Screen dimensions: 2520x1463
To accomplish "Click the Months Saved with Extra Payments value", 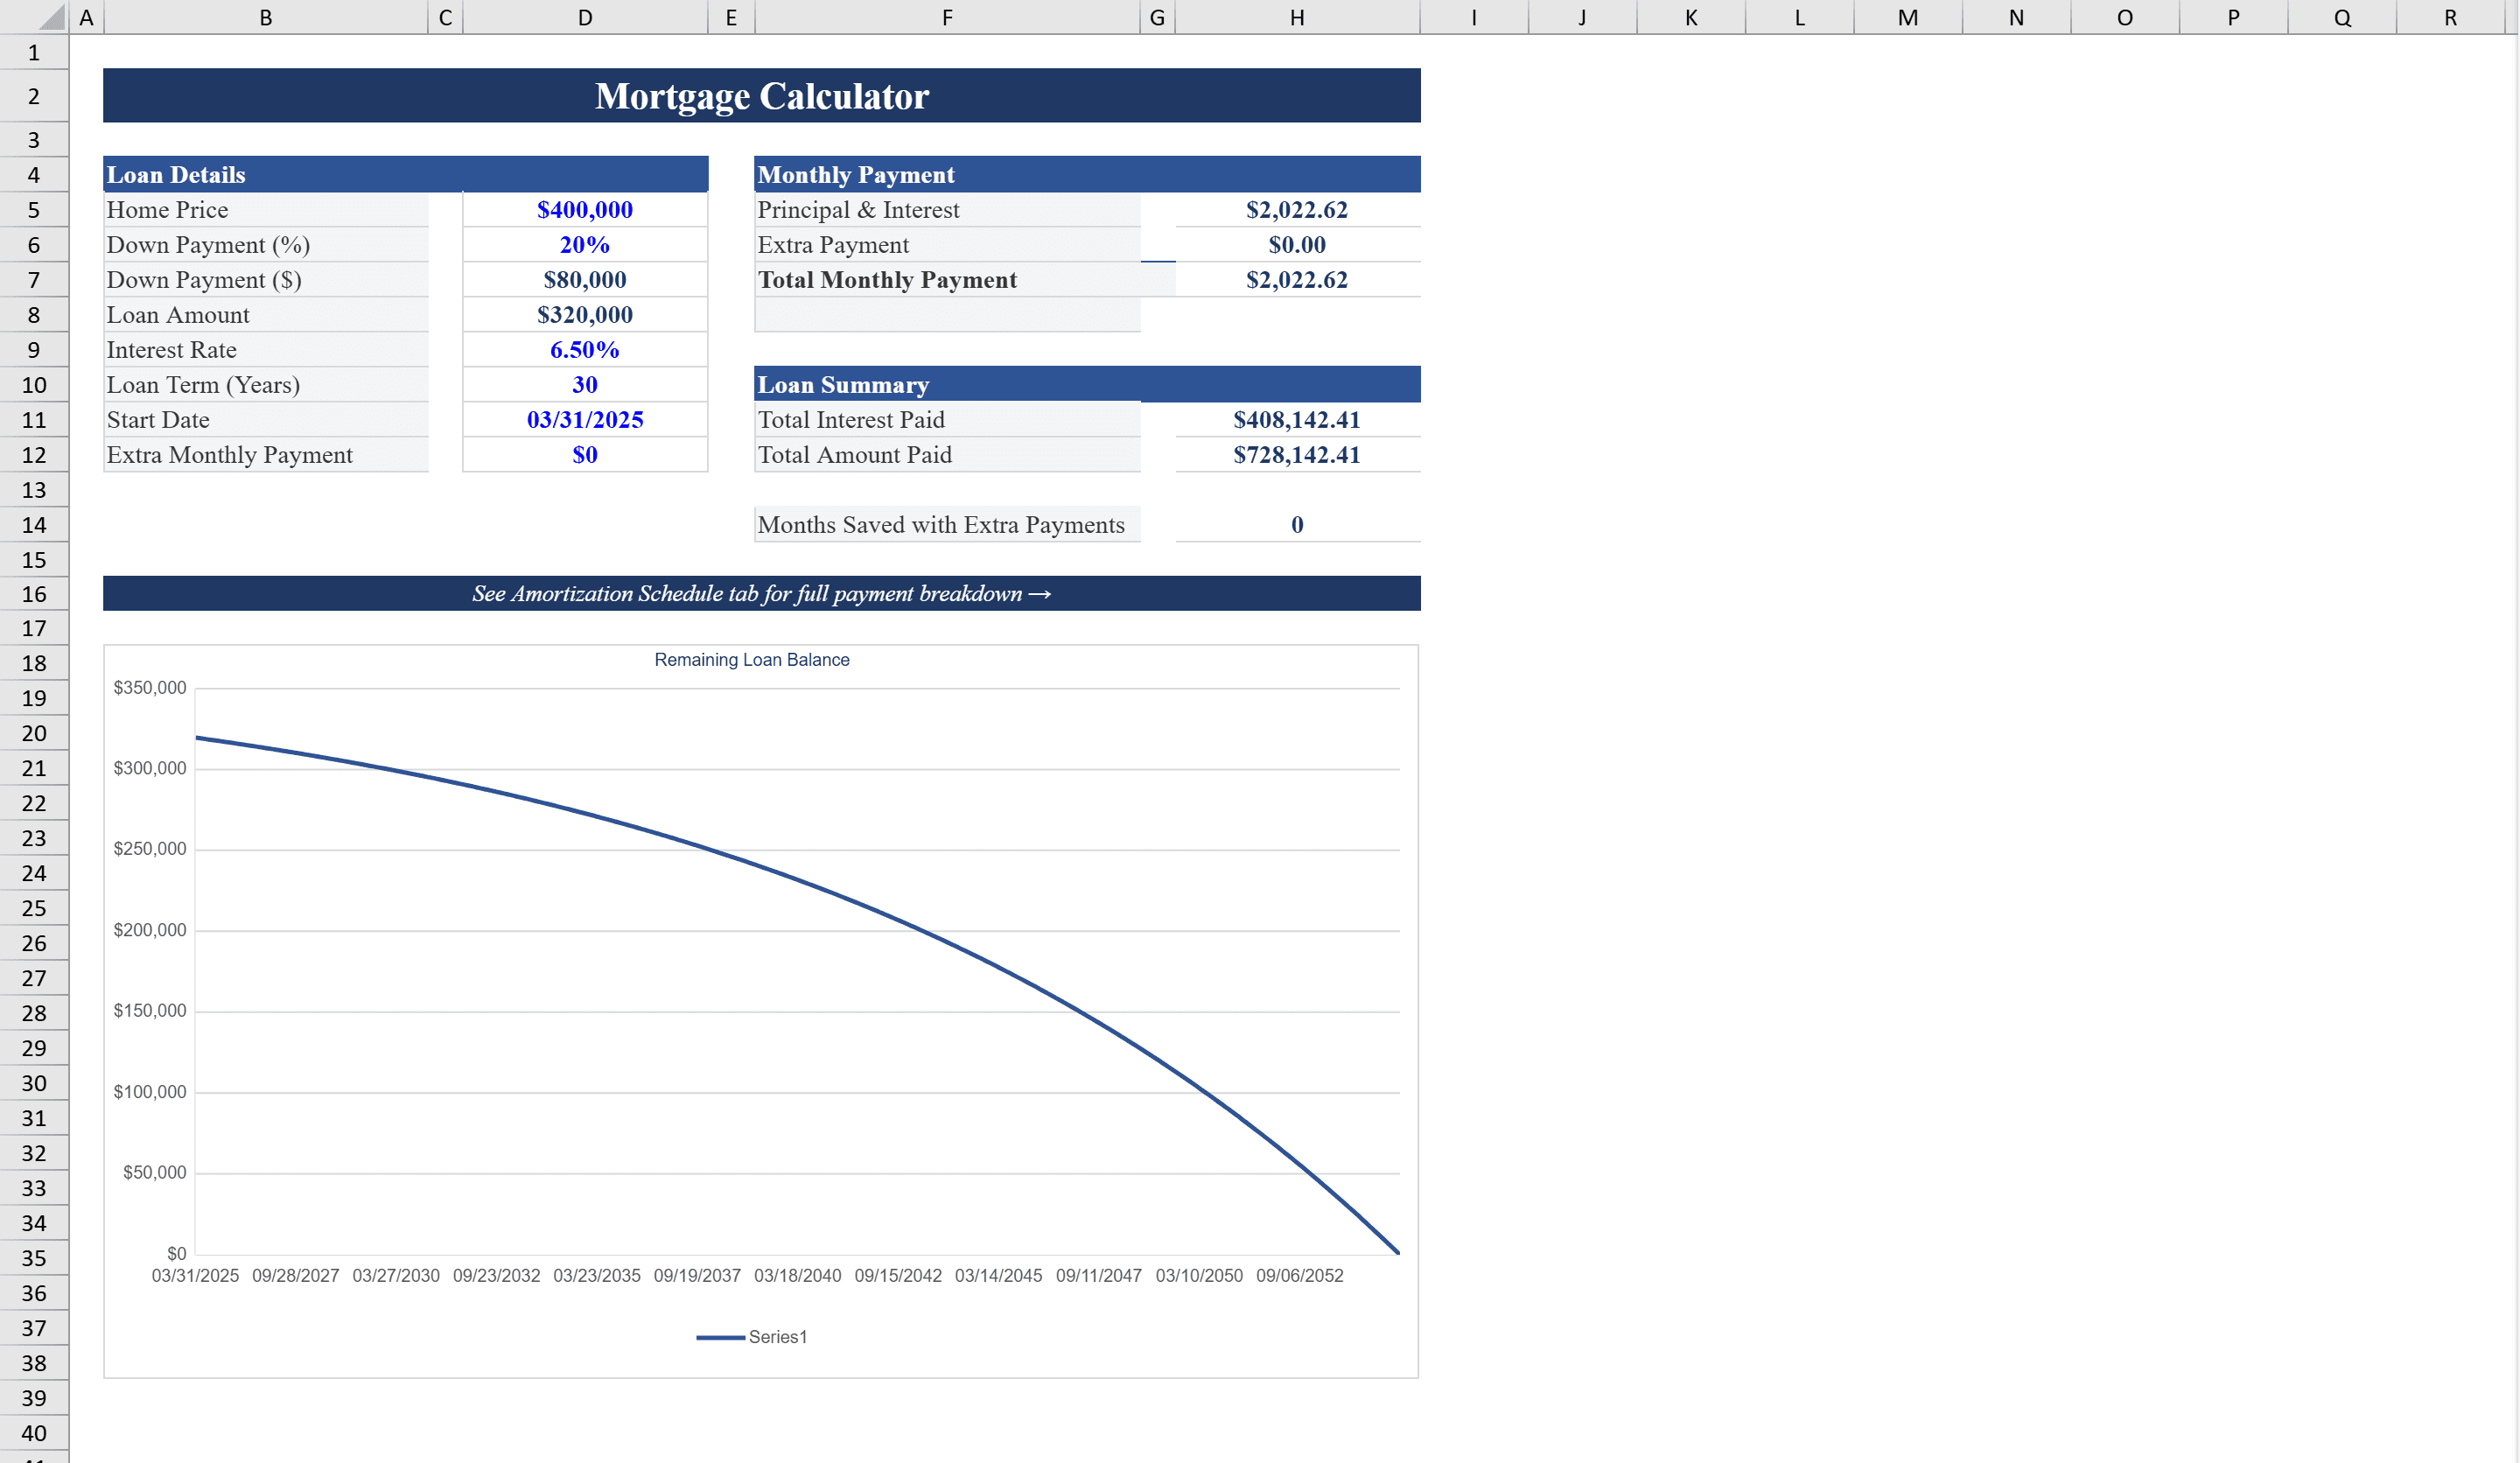I will tap(1297, 524).
